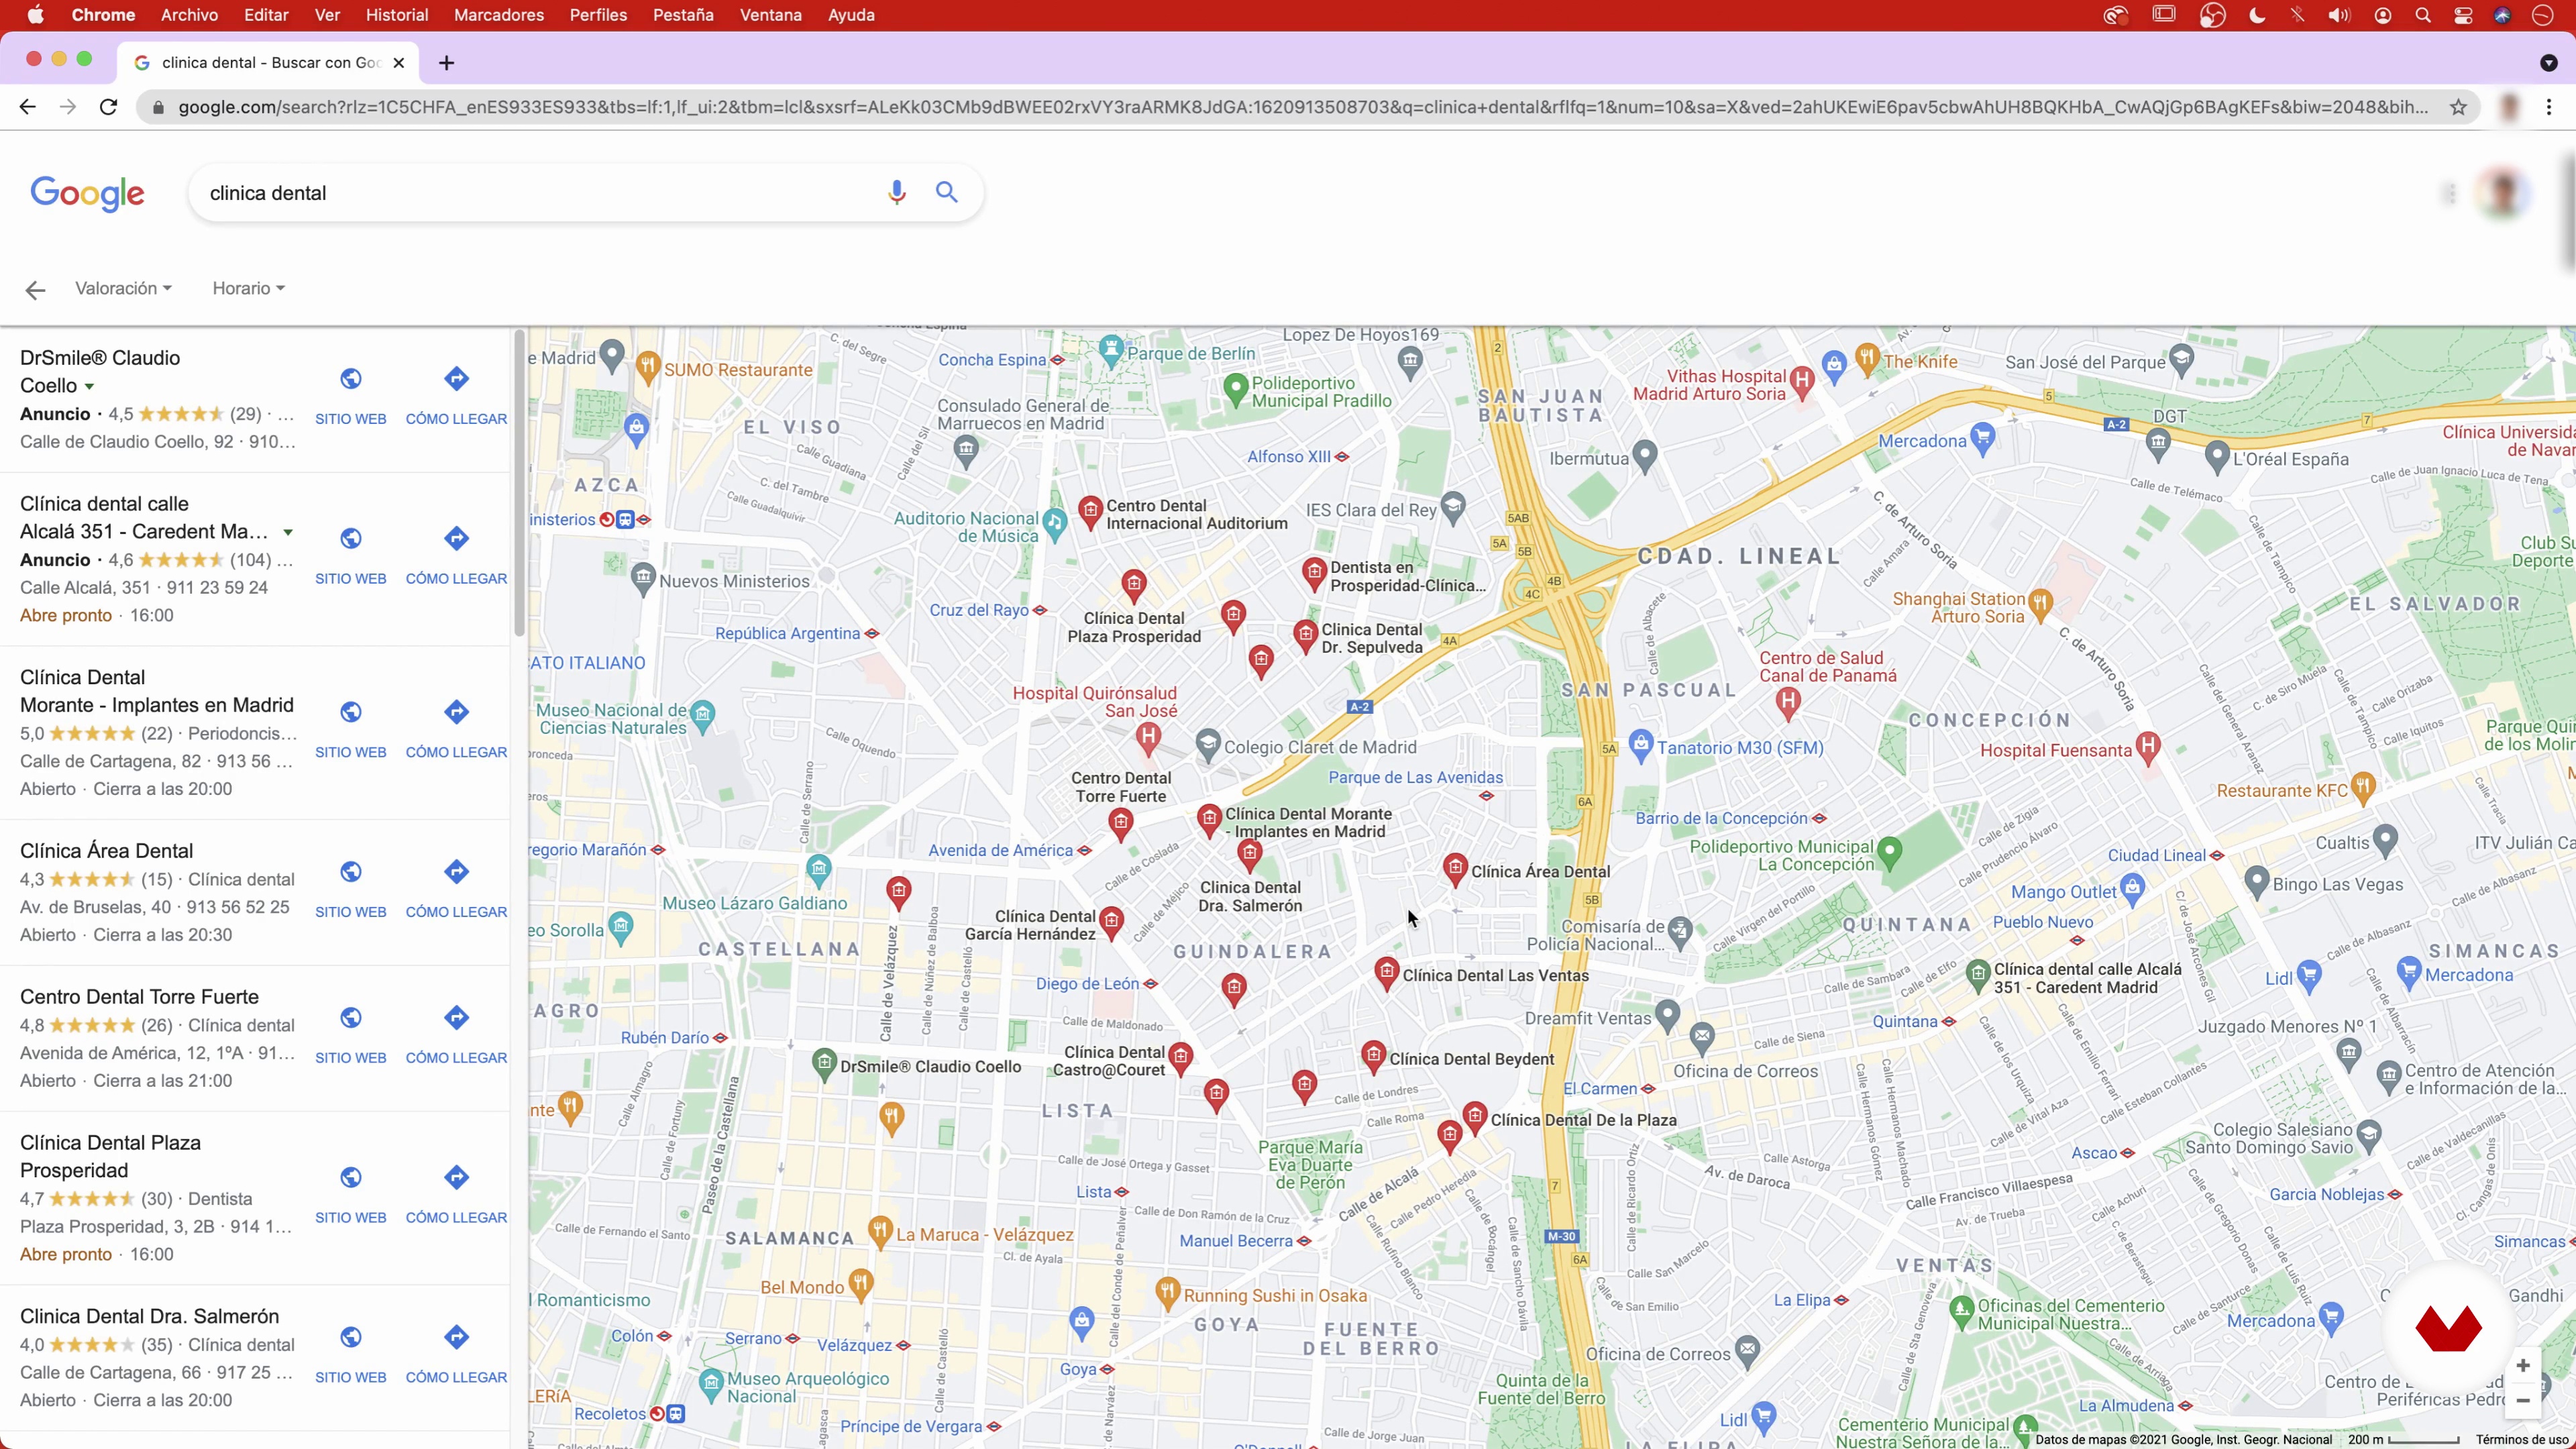Get directions icon for Clinica Dental Dra. Salmerón
This screenshot has height=1449, width=2576.
[456, 1338]
